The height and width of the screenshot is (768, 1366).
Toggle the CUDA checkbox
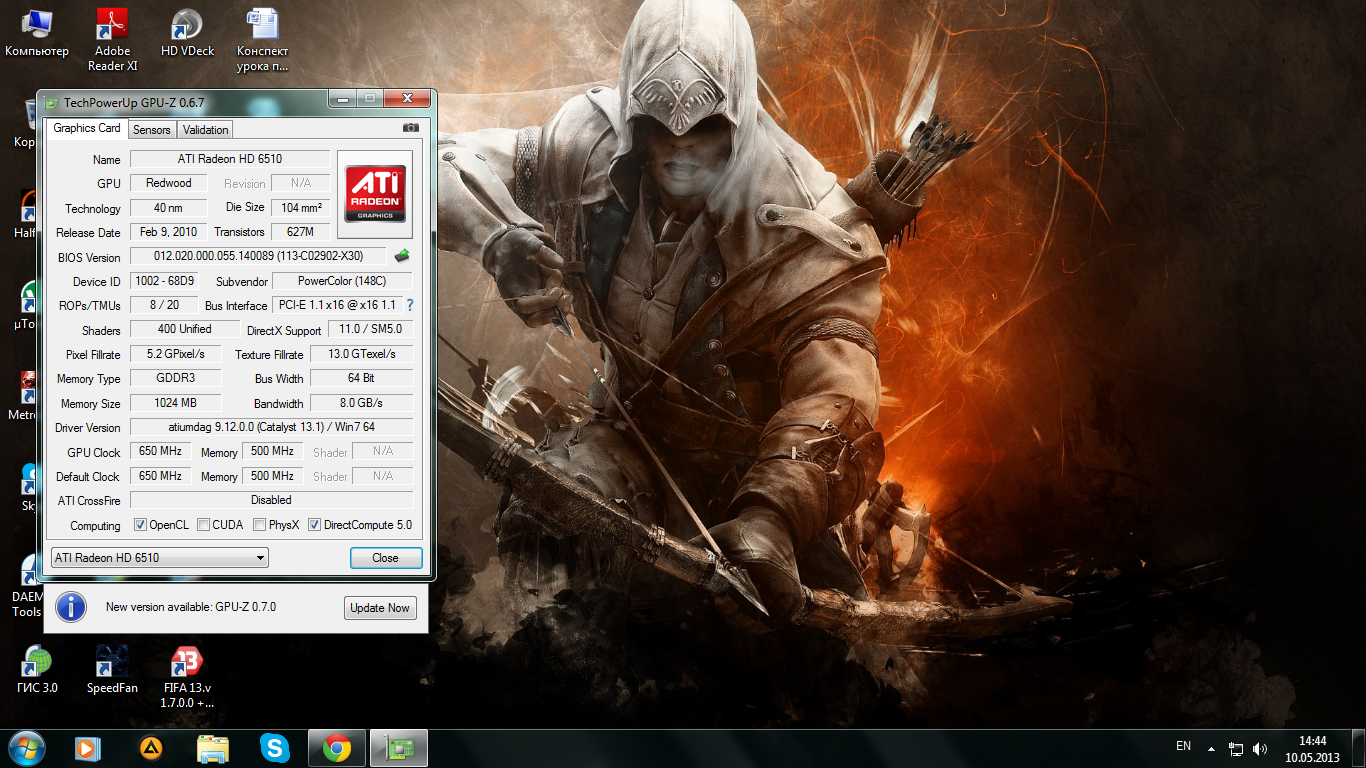click(203, 525)
